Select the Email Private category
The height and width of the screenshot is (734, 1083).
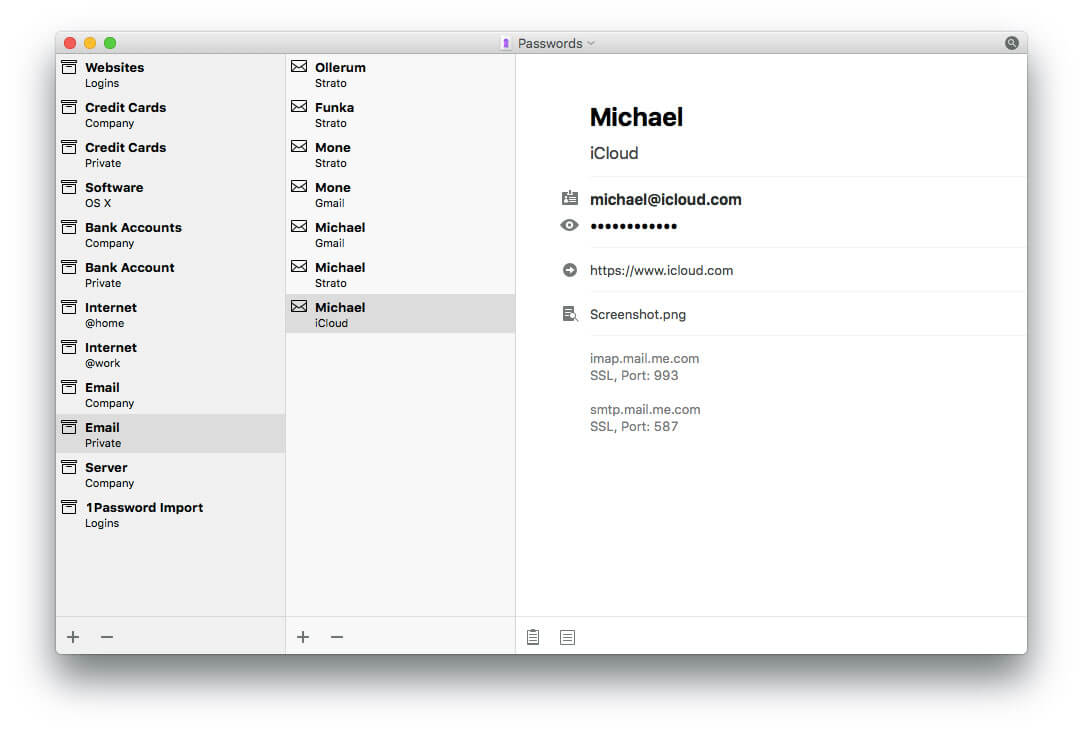point(171,434)
